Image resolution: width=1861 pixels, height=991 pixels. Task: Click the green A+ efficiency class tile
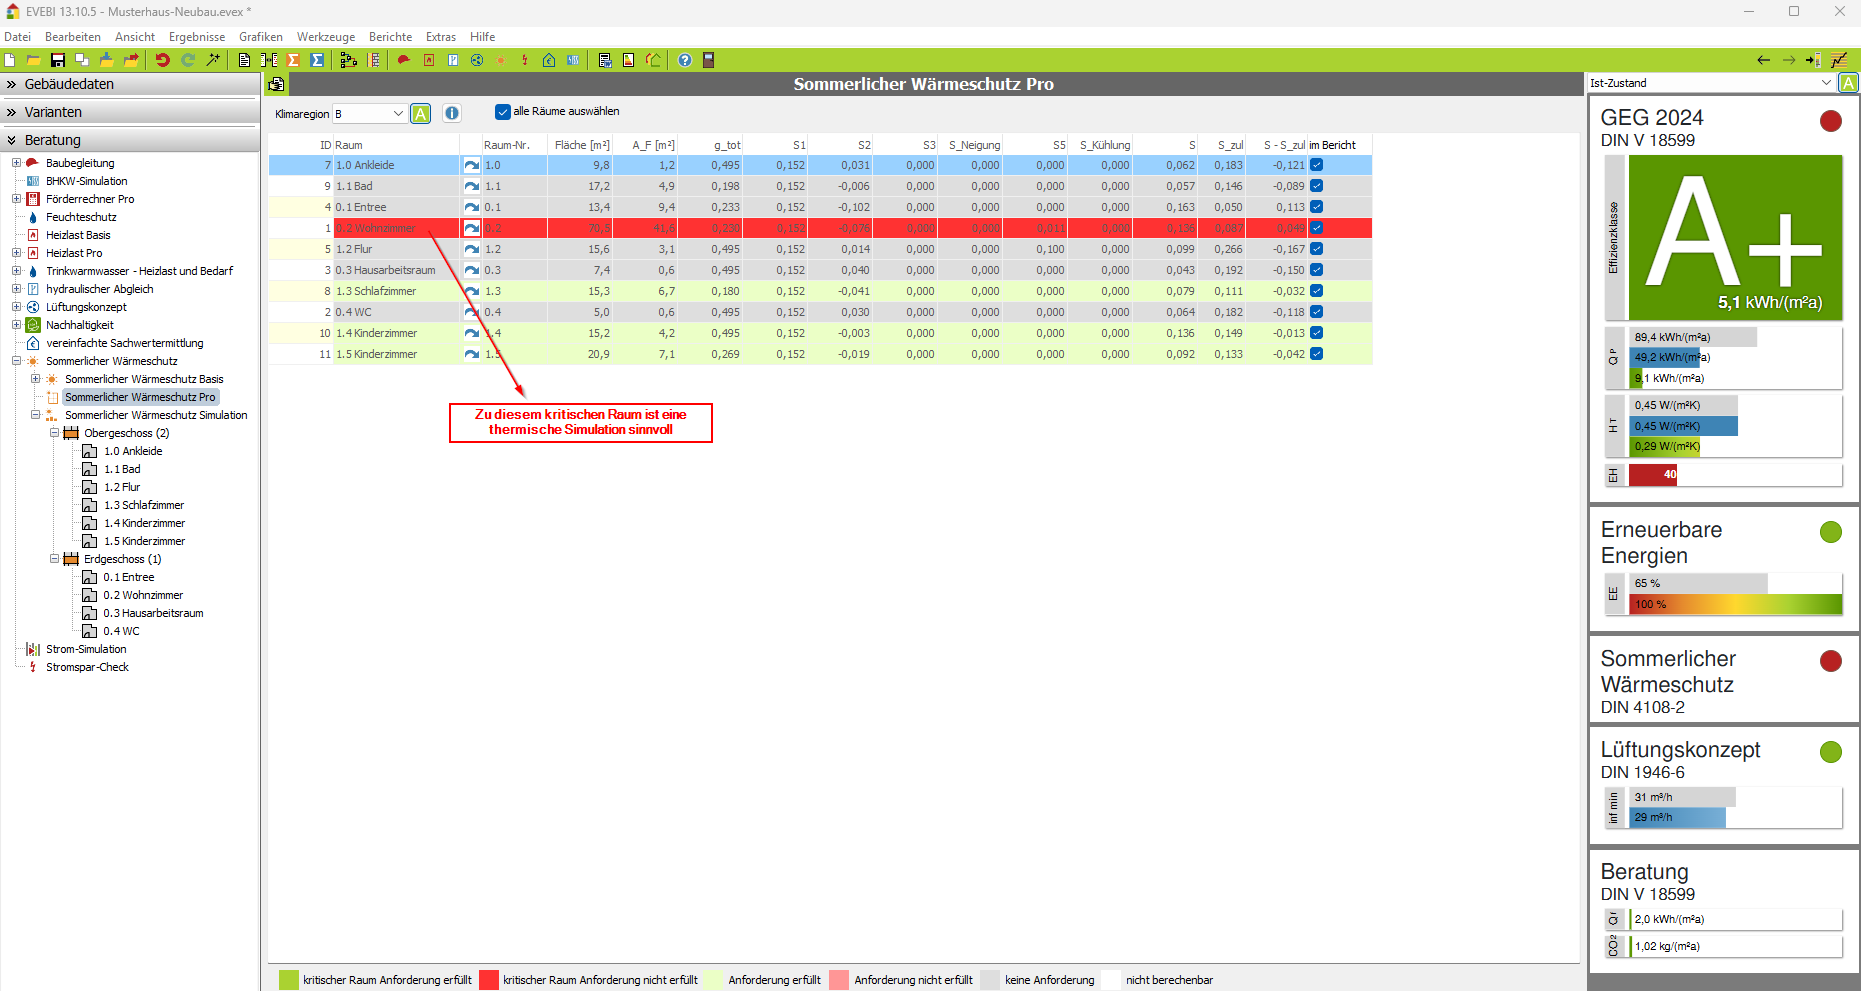[x=1735, y=237]
